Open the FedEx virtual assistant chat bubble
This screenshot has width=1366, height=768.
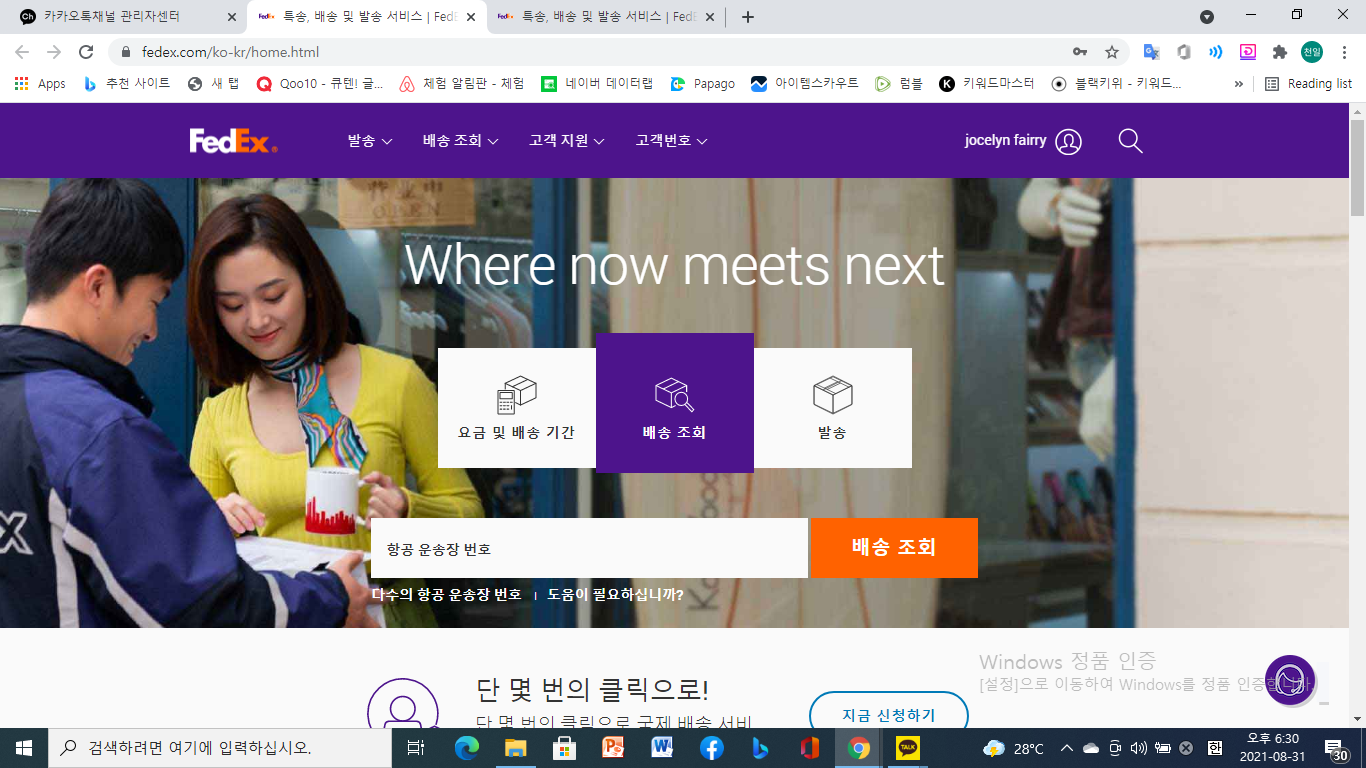click(1290, 680)
